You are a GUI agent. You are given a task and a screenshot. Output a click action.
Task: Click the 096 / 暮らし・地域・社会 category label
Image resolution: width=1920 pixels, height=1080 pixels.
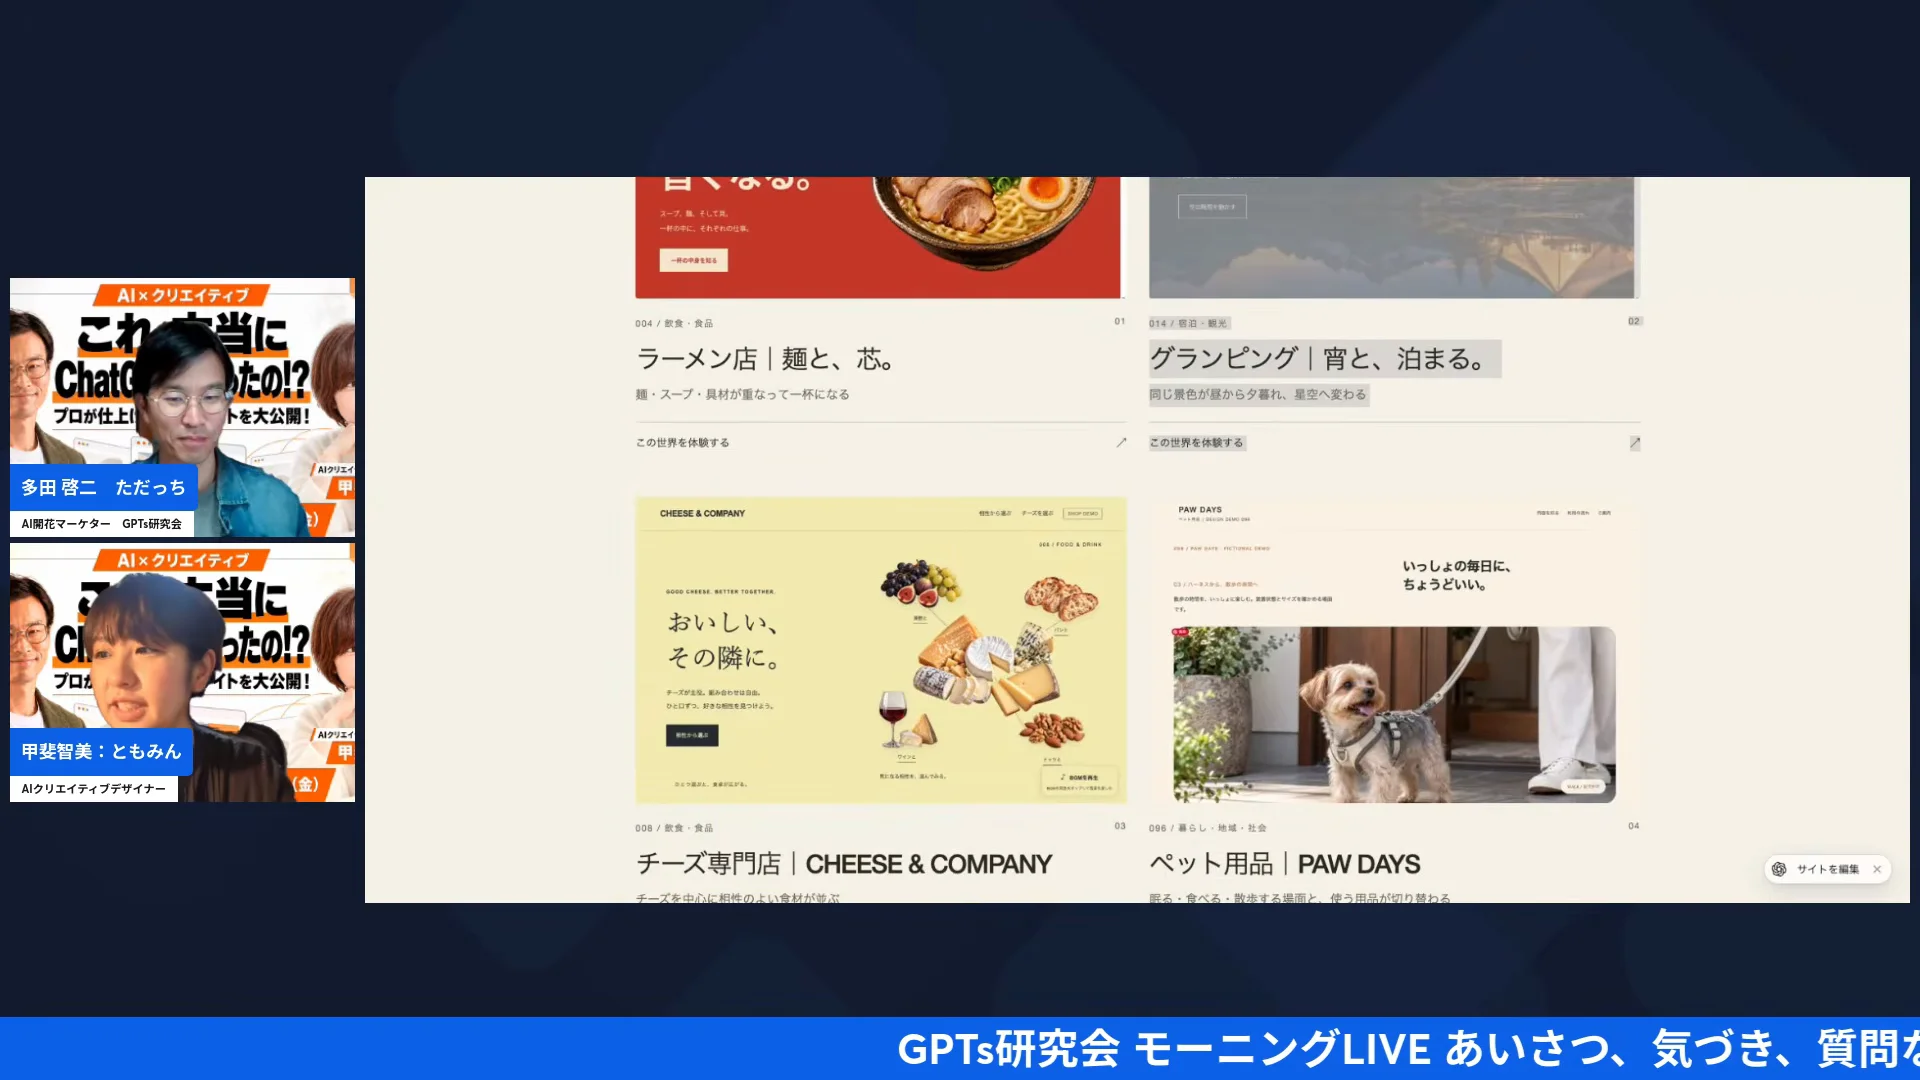click(1208, 828)
